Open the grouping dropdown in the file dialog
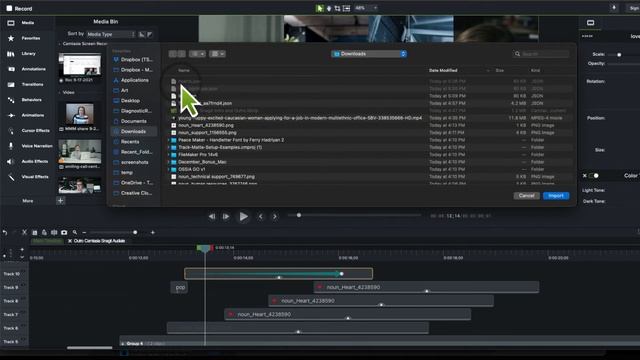 [x=217, y=54]
